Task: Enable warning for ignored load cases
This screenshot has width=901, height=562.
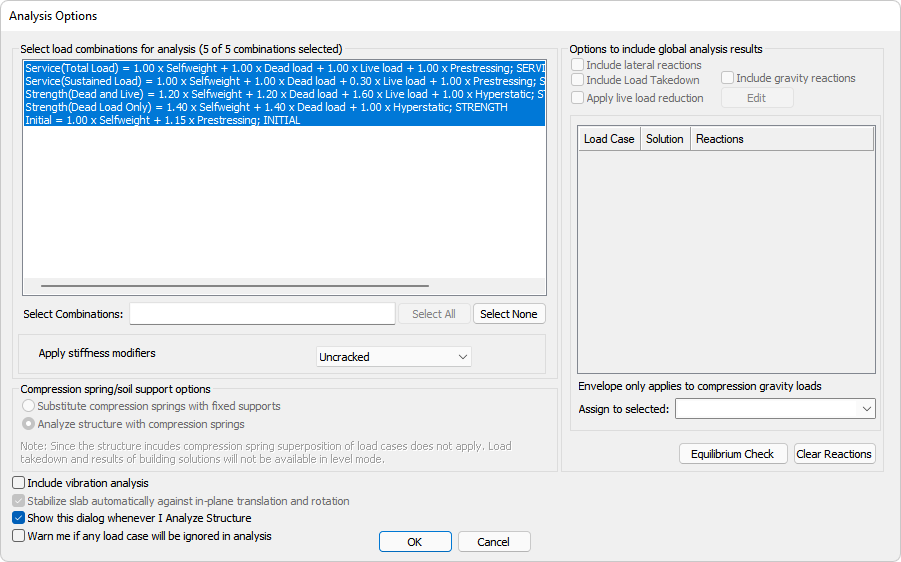Action: pos(19,536)
